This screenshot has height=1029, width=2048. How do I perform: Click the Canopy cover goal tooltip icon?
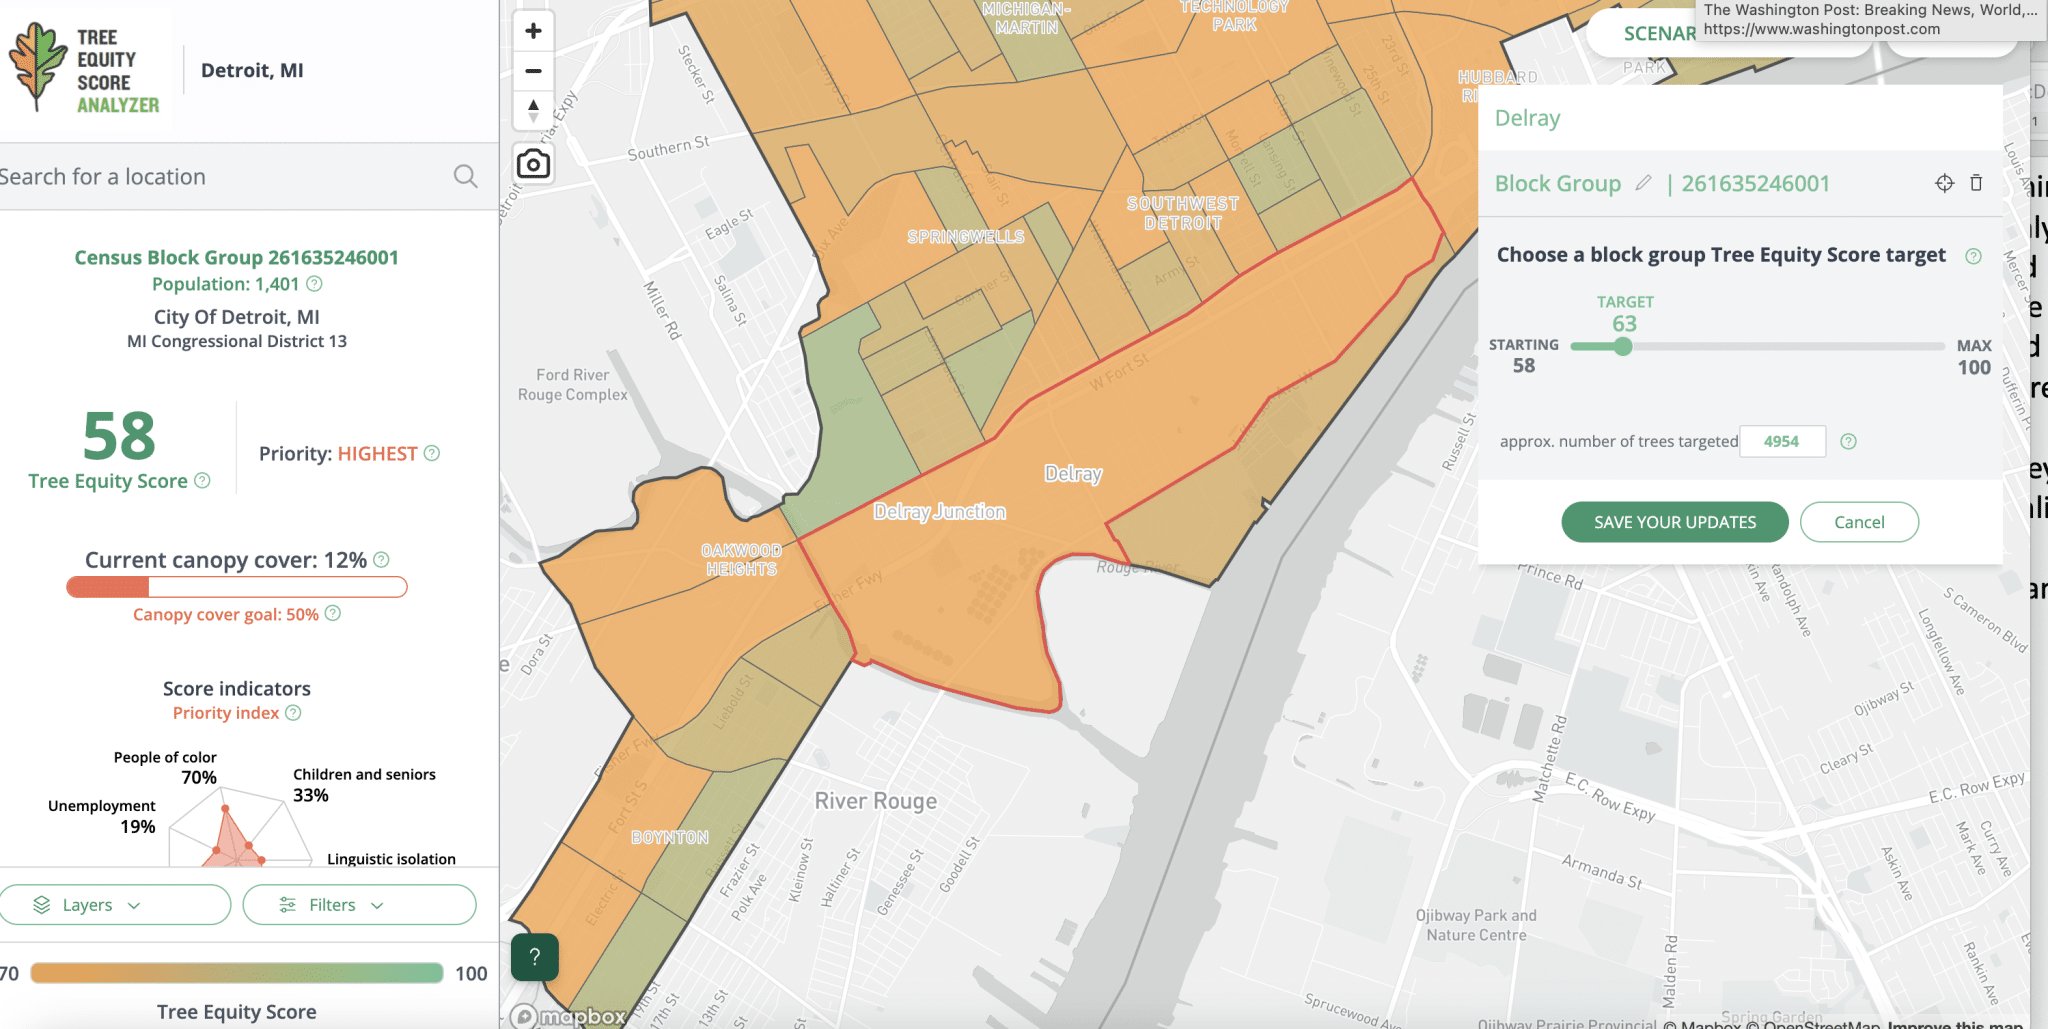coord(335,614)
